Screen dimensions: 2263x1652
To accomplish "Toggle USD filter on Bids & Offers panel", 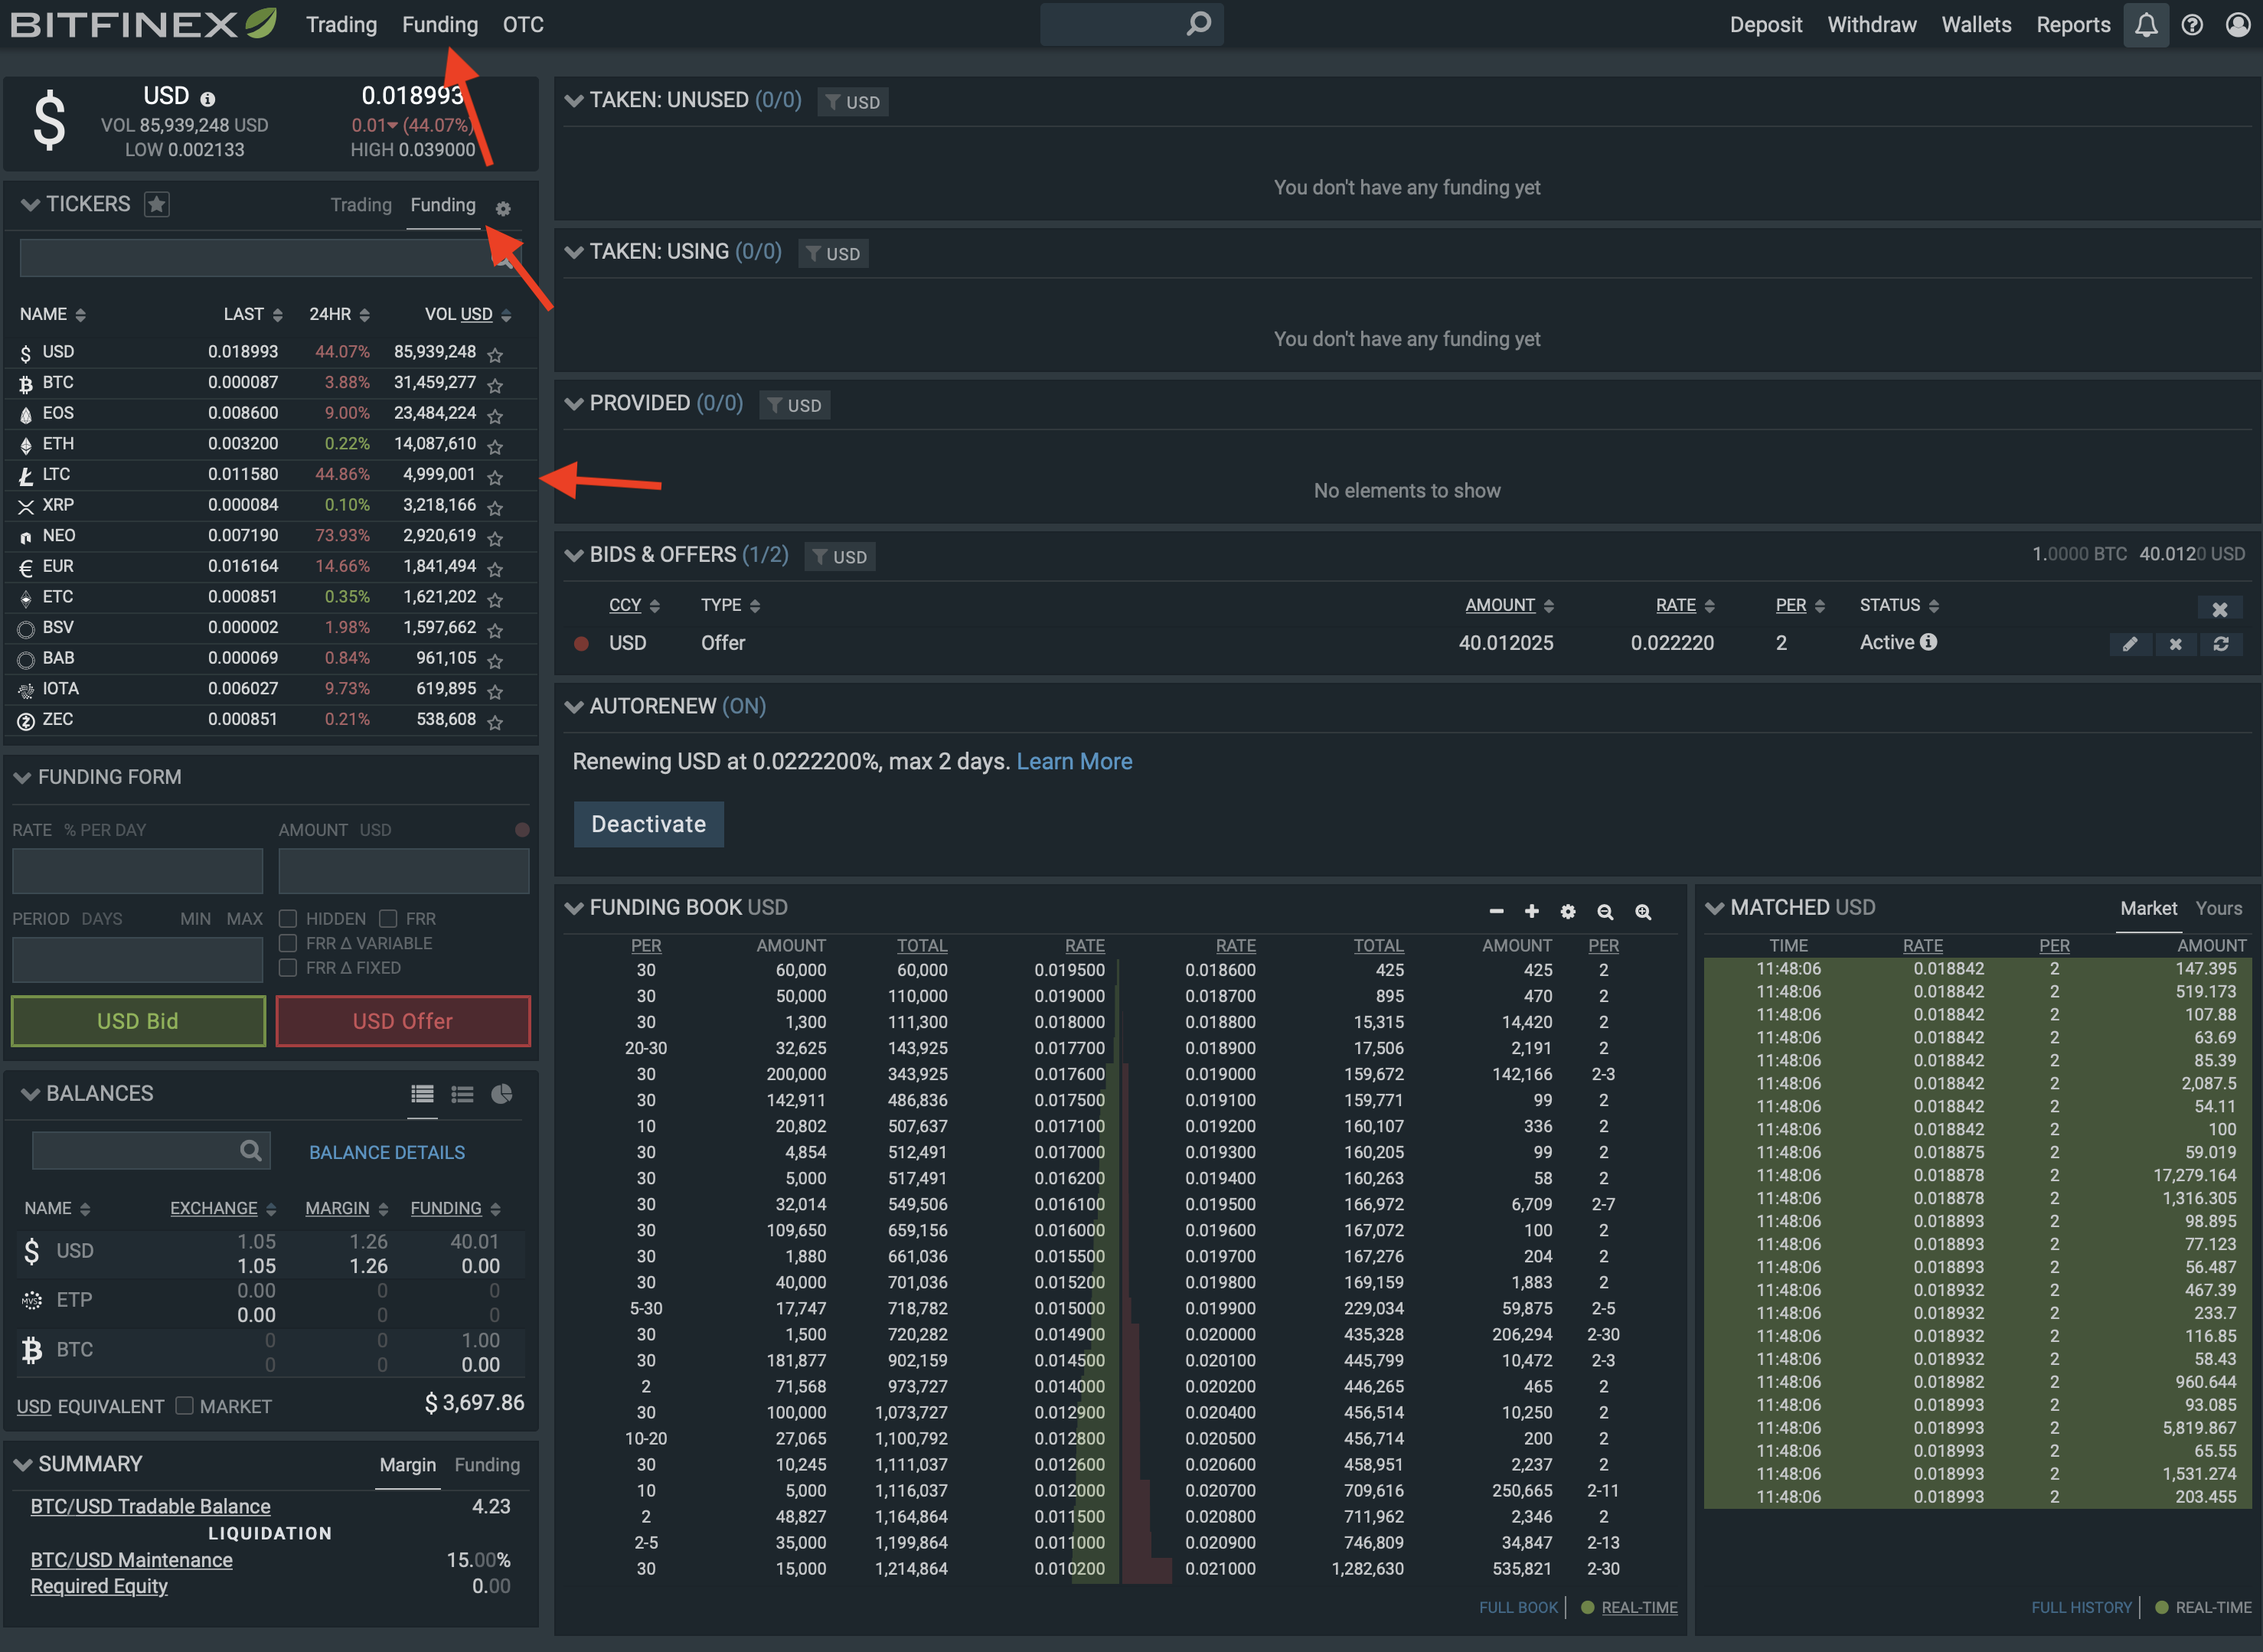I will 840,557.
